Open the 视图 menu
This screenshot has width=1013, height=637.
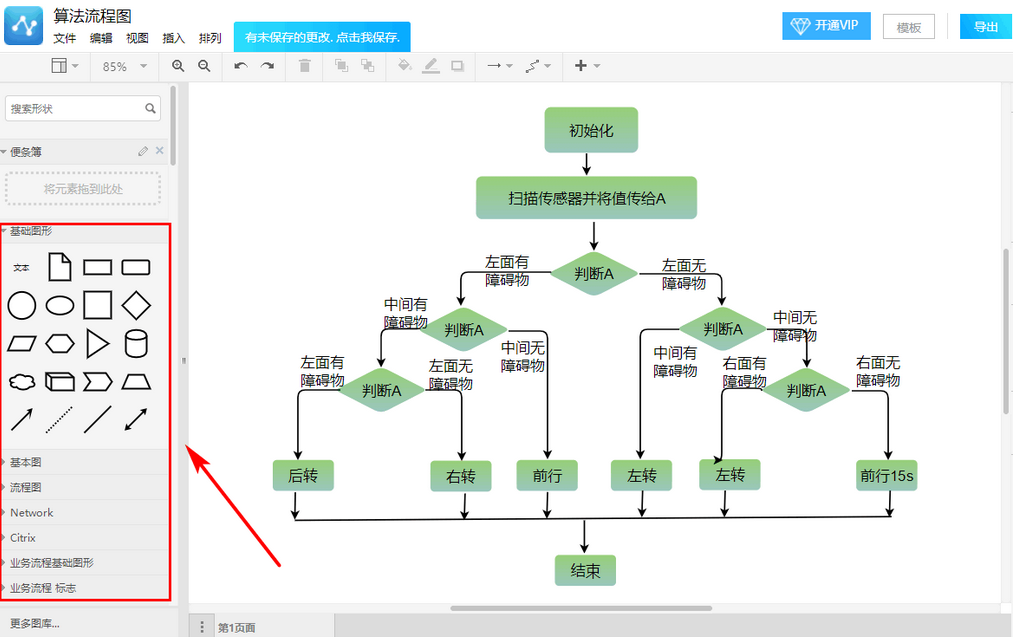(x=137, y=39)
